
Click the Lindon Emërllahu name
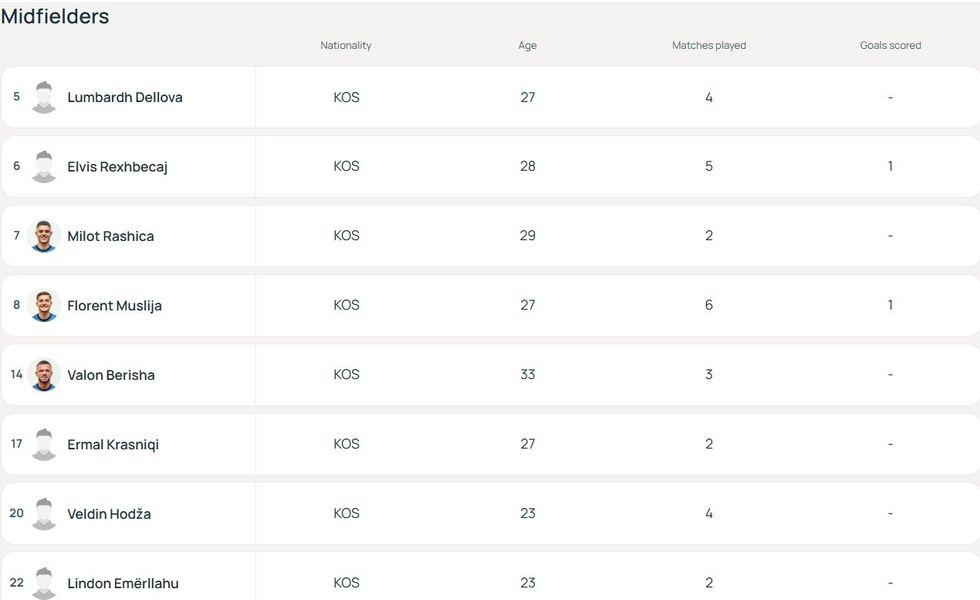click(x=123, y=583)
